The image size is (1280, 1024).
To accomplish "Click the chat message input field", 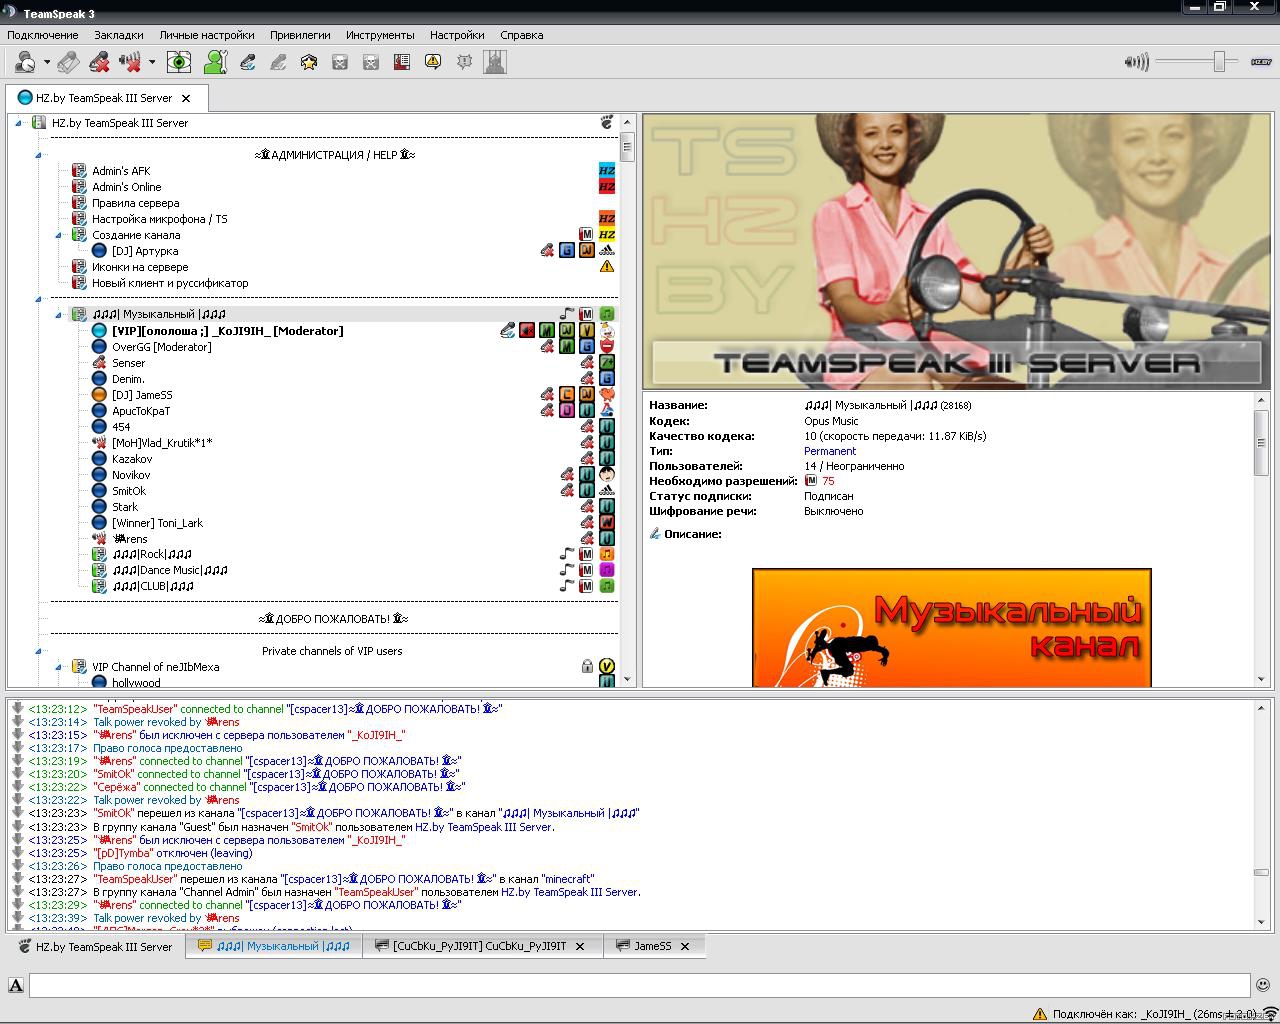I will [x=639, y=985].
